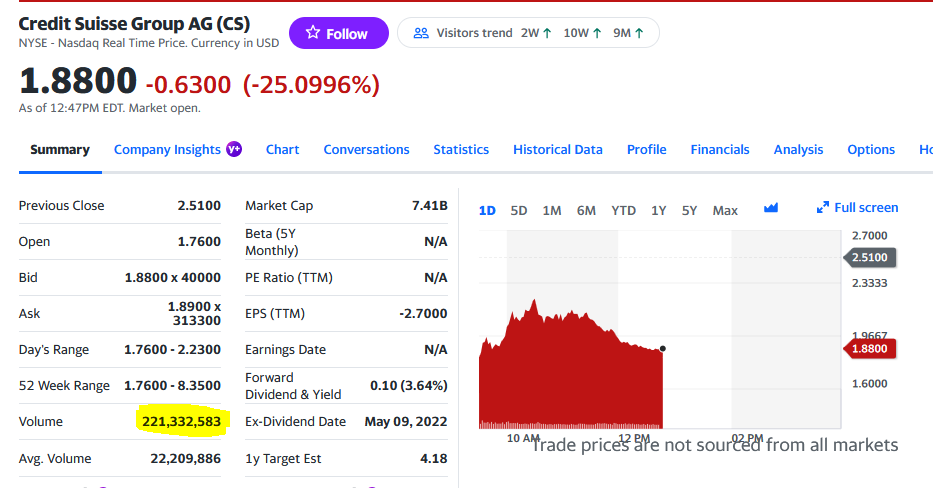This screenshot has height=488, width=933.
Task: Open the Historical Data tab
Action: (x=558, y=150)
